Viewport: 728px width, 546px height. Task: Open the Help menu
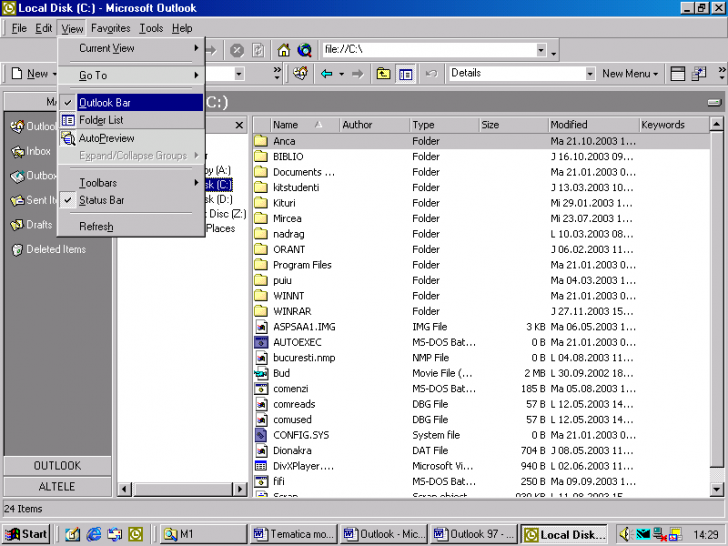point(182,28)
